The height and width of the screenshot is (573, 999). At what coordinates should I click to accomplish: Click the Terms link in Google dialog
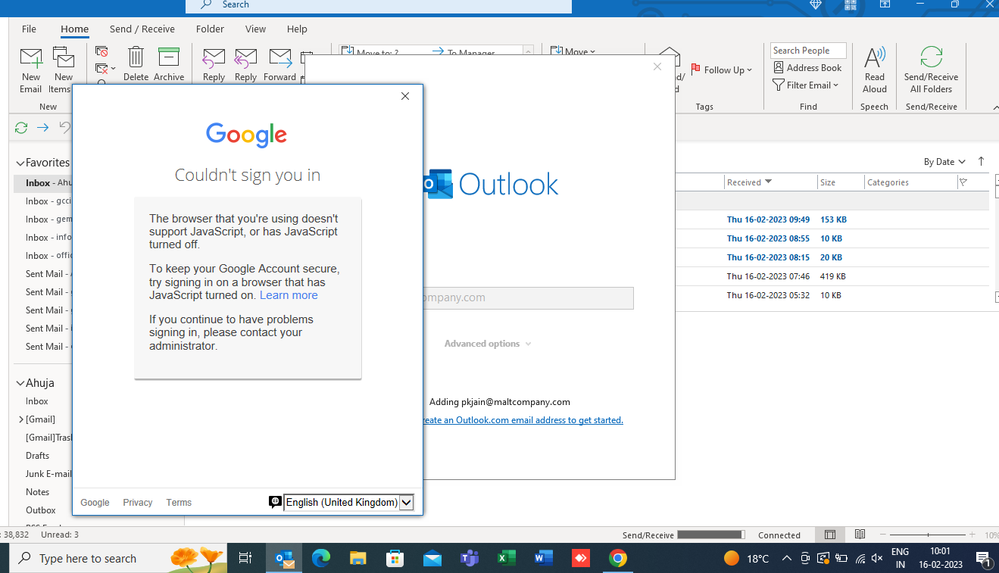(179, 502)
